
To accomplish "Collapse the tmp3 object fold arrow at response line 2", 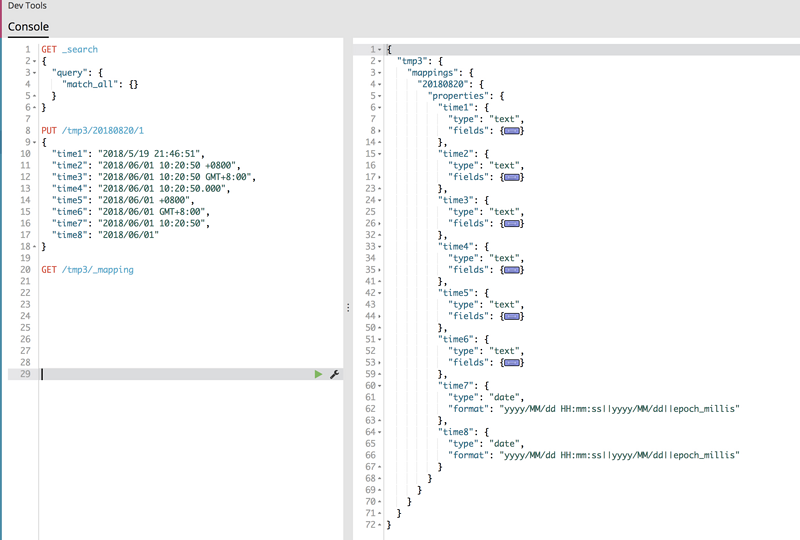I will 380,61.
